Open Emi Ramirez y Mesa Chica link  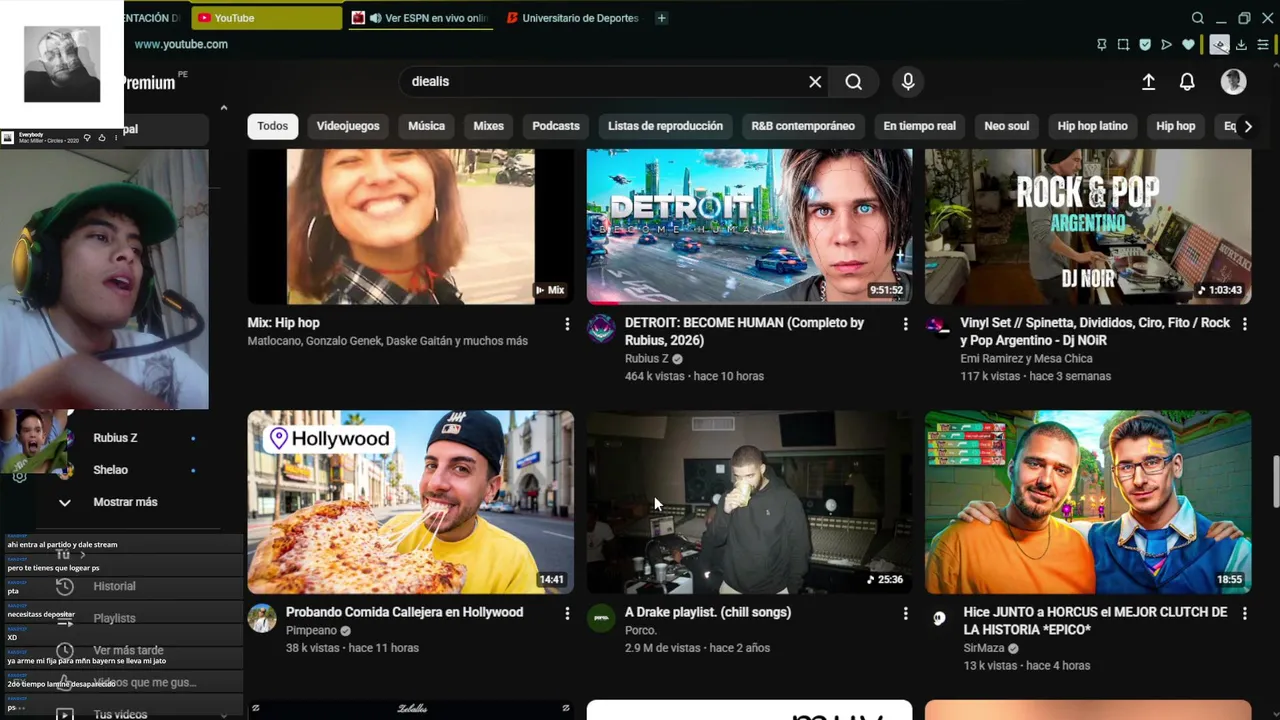[1026, 359]
